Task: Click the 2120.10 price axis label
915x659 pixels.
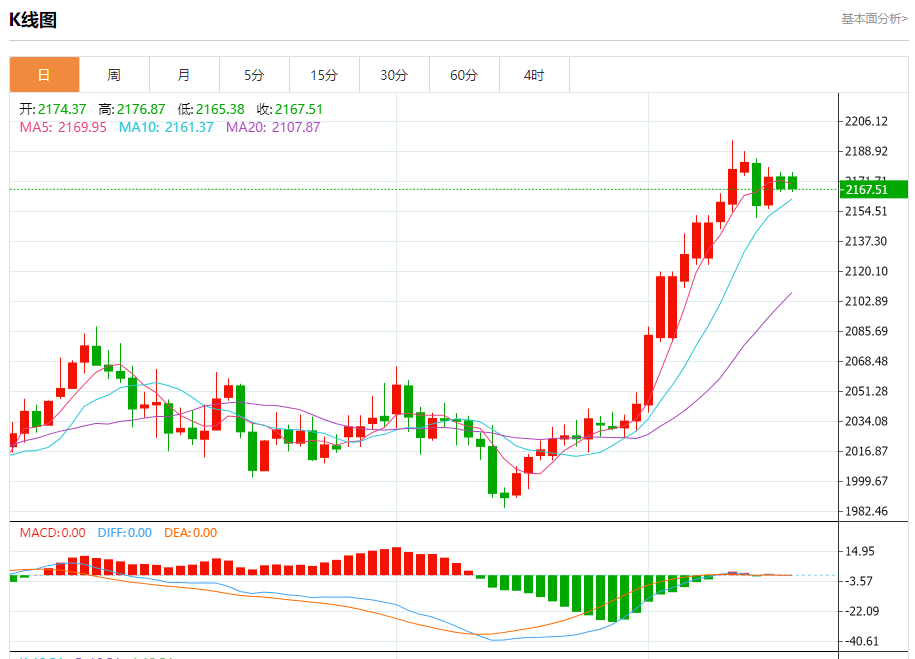Action: [867, 271]
